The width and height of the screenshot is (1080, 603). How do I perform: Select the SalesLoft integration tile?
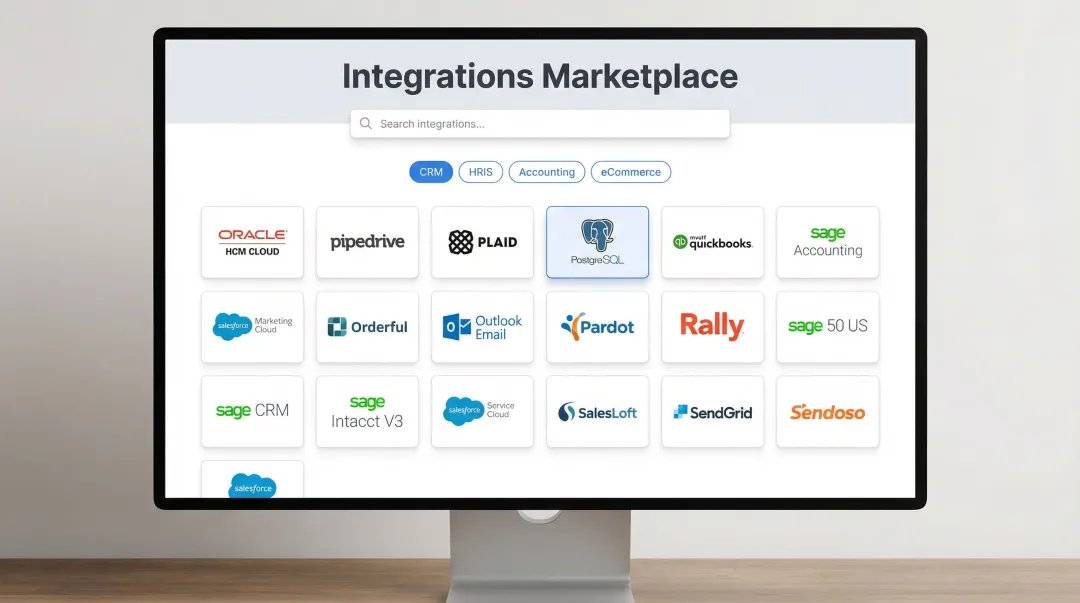pos(597,412)
